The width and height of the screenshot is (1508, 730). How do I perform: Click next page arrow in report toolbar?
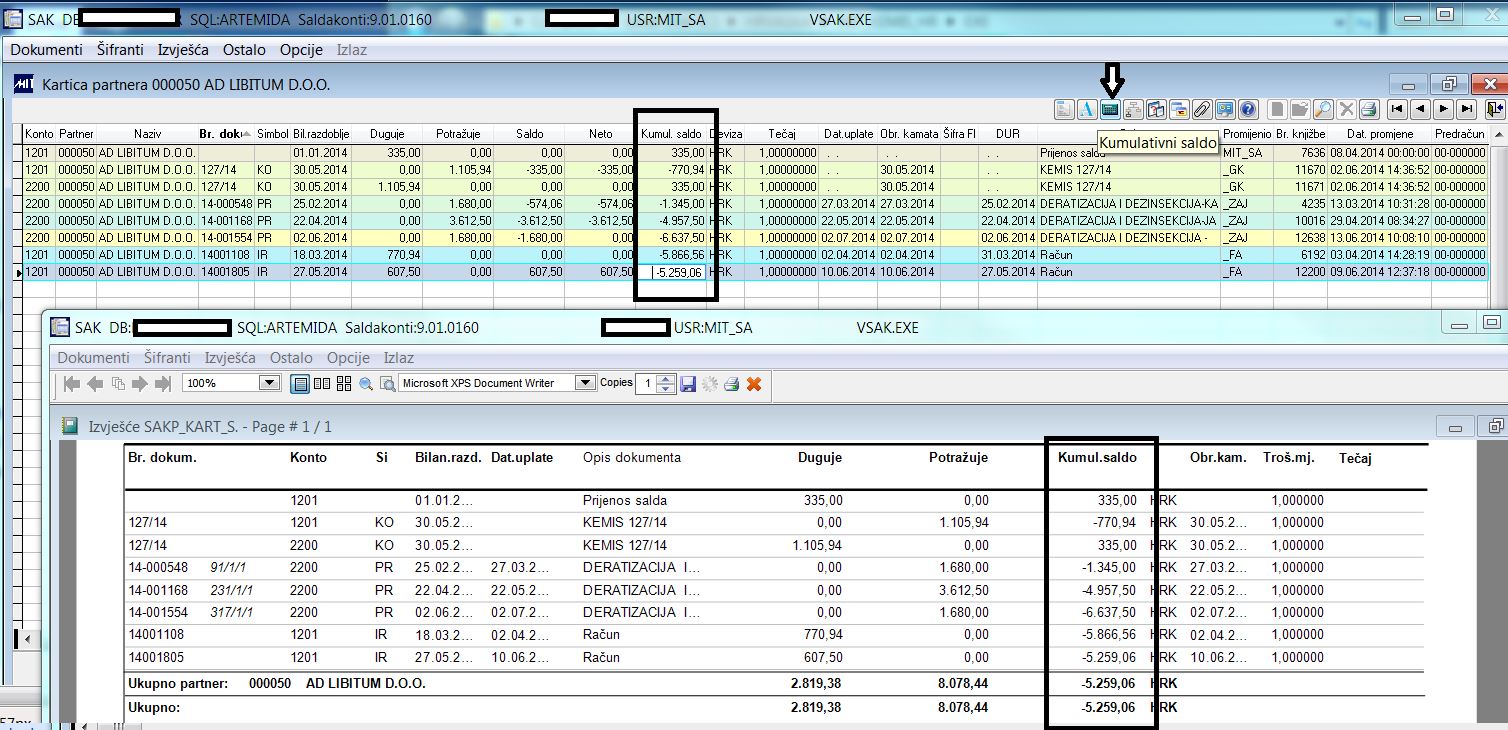pyautogui.click(x=140, y=383)
